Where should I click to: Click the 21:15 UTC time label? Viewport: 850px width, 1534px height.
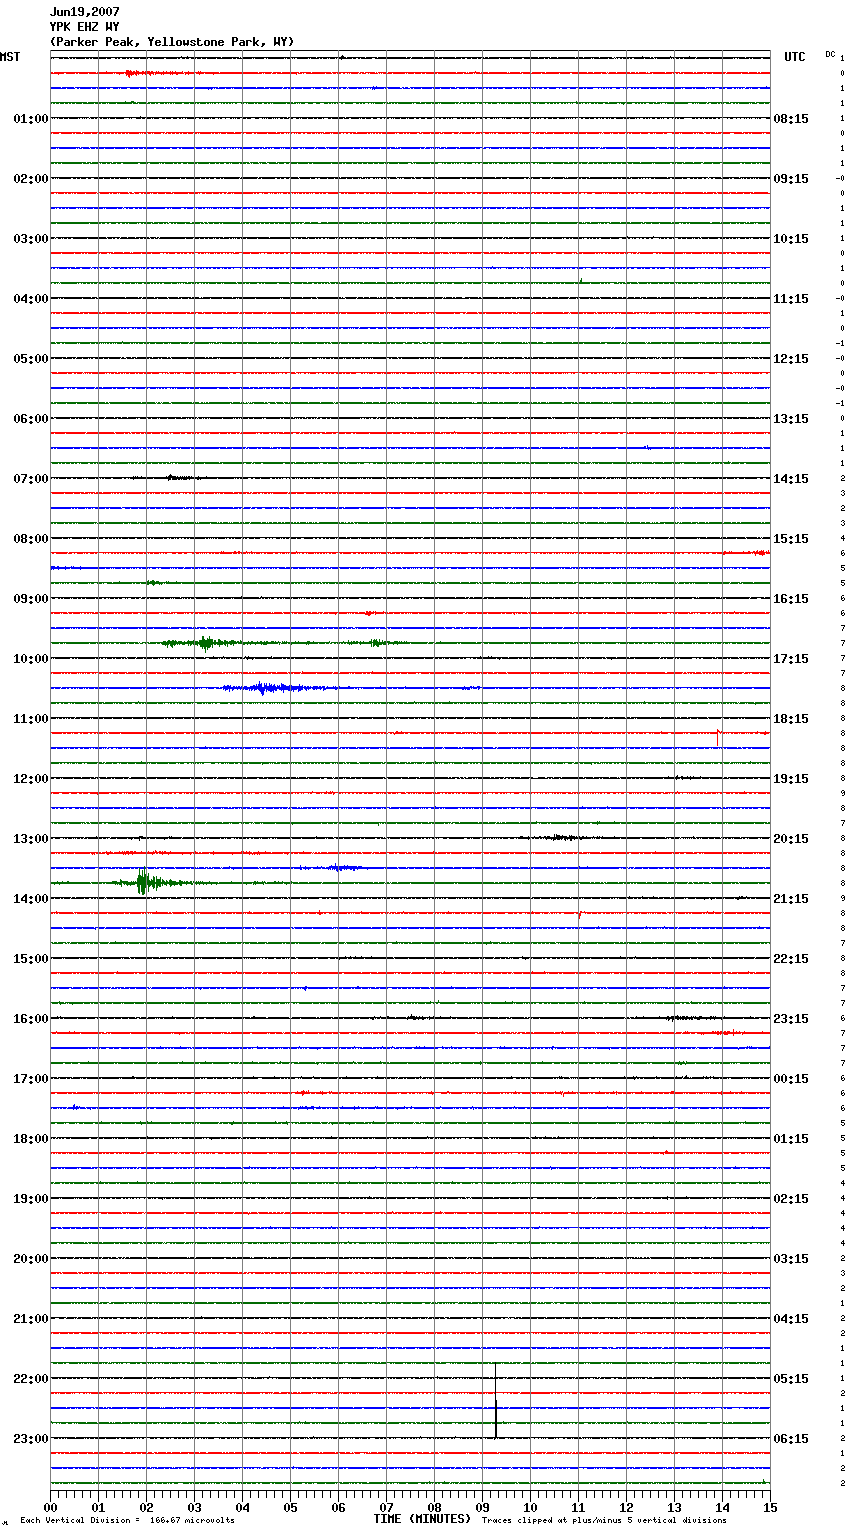(791, 899)
